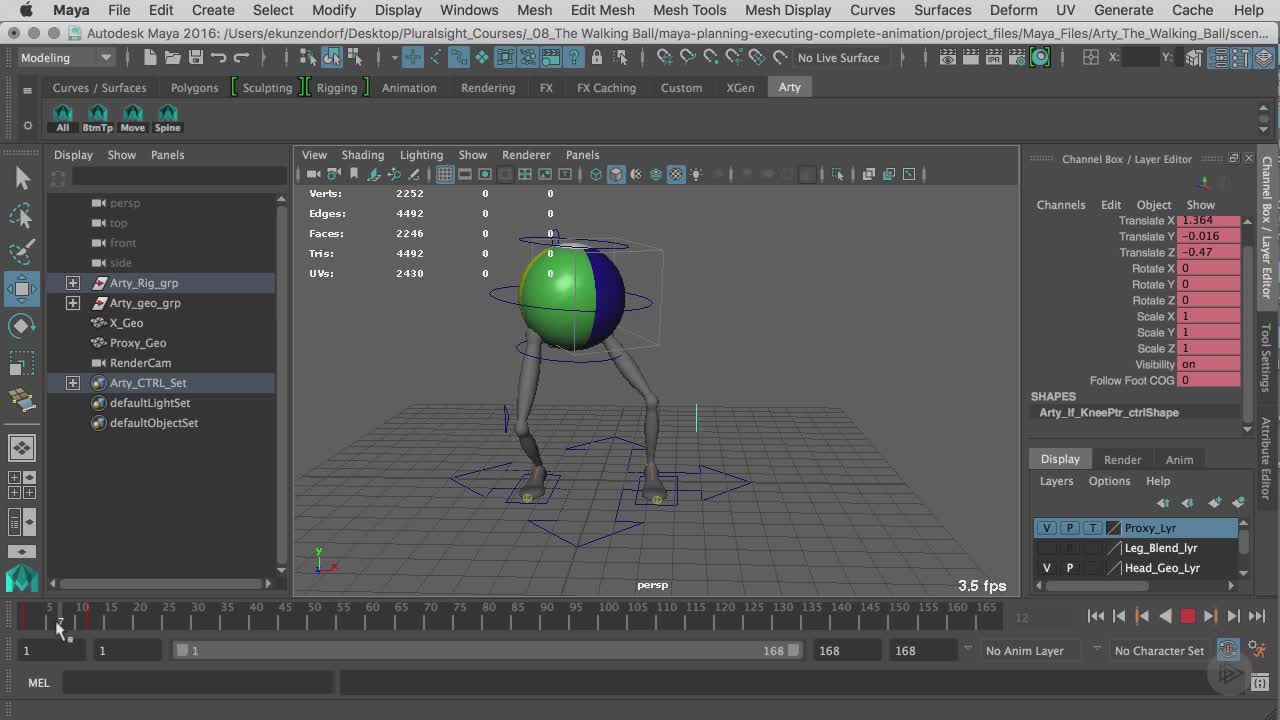This screenshot has height=720, width=1280.
Task: Open the No Anim Layer dropdown
Action: click(x=1031, y=650)
